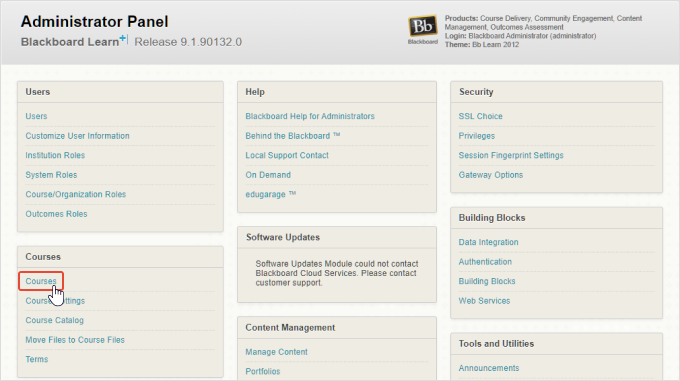Open Data Integration link
Image resolution: width=680 pixels, height=381 pixels.
tap(488, 242)
